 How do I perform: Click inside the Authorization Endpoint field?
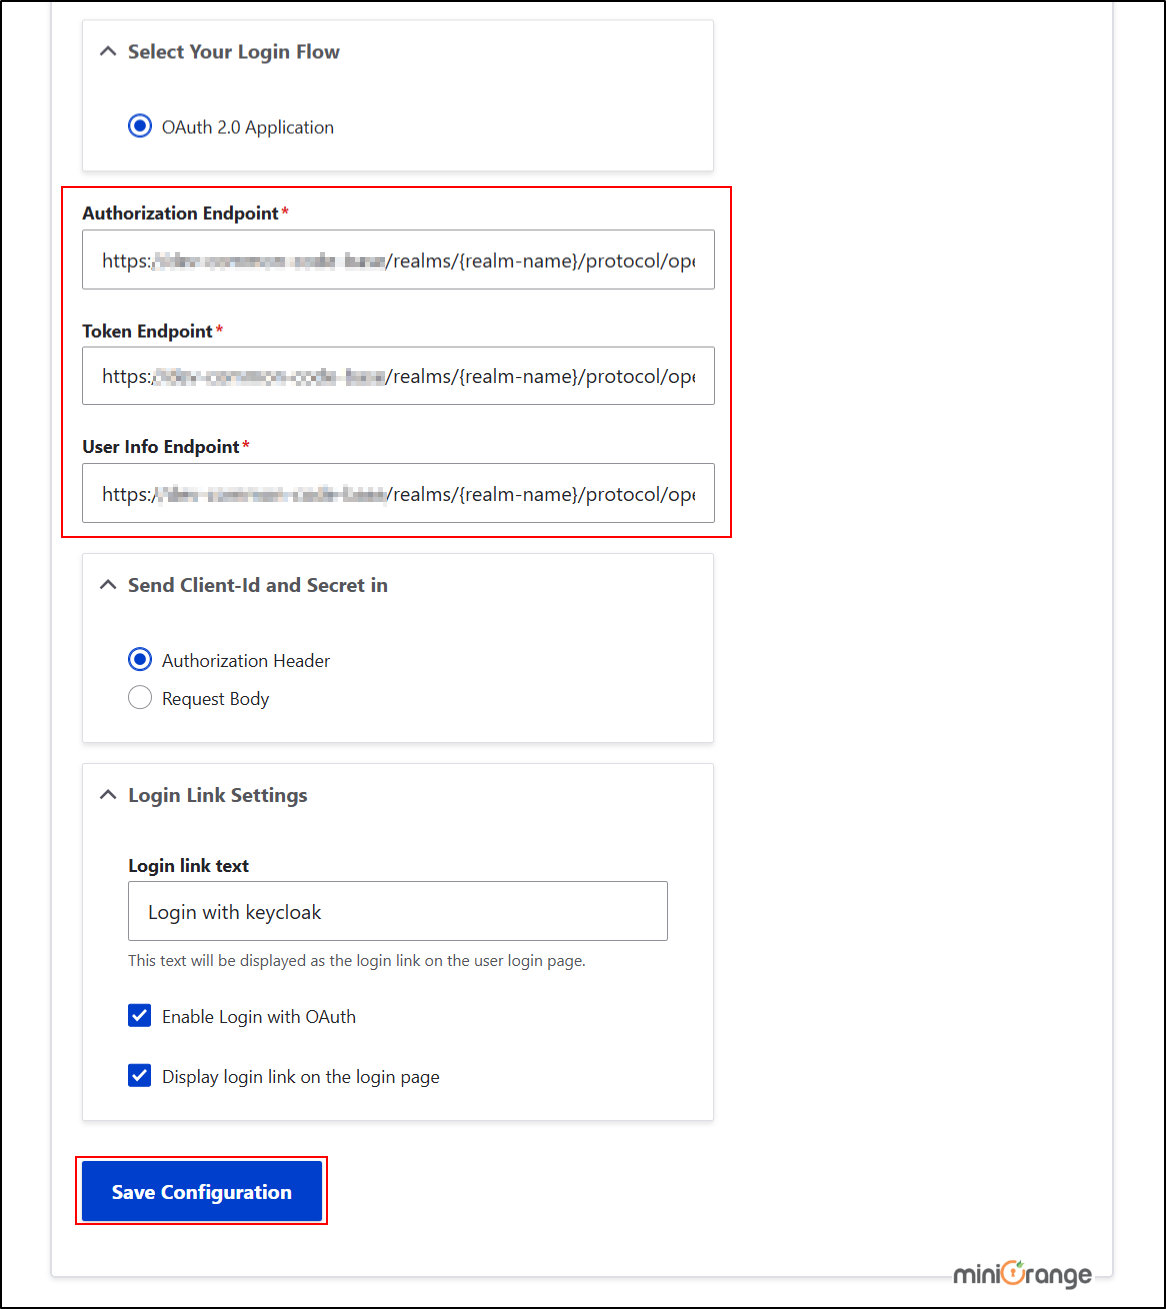(398, 260)
